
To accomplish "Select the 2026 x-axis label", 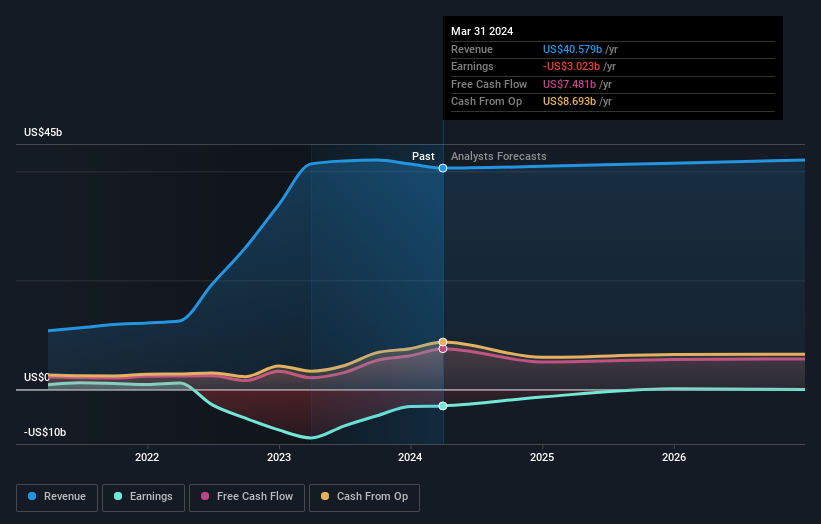I will point(674,457).
